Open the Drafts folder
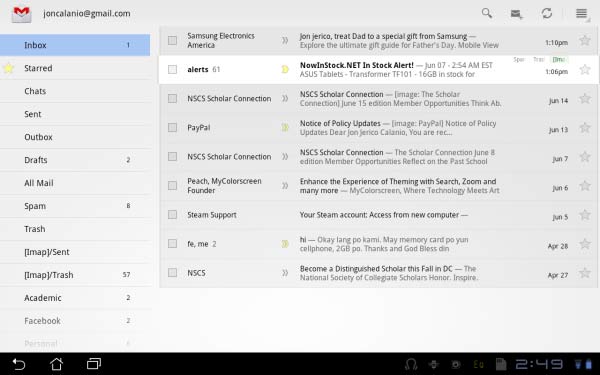This screenshot has width=600, height=375. coord(75,160)
